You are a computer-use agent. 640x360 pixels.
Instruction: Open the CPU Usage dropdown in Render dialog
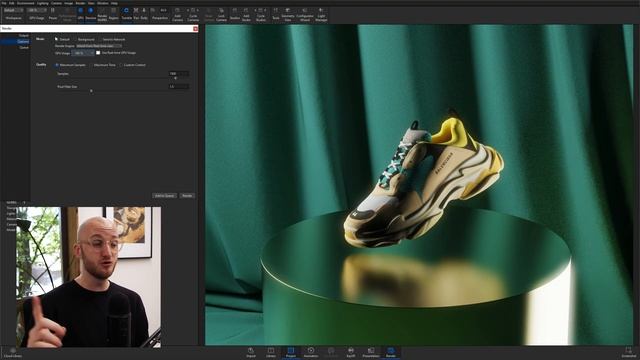83,53
